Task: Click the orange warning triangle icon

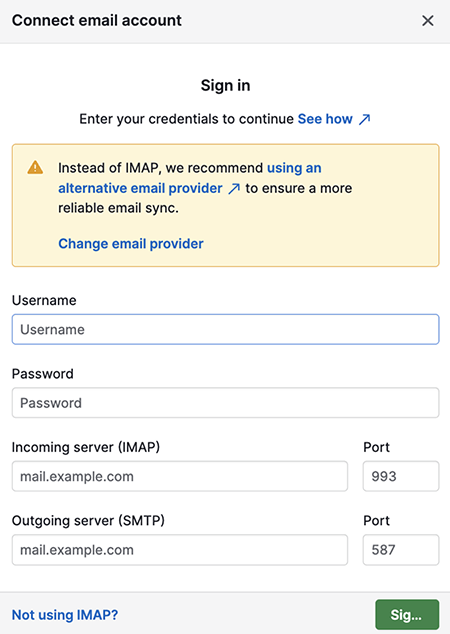Action: [35, 167]
